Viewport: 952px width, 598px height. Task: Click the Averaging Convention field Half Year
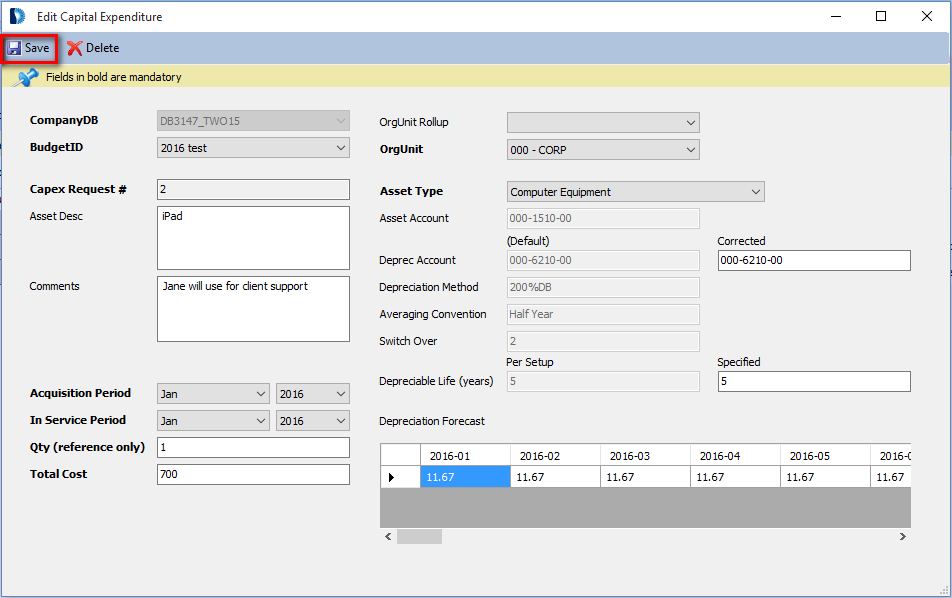point(603,314)
